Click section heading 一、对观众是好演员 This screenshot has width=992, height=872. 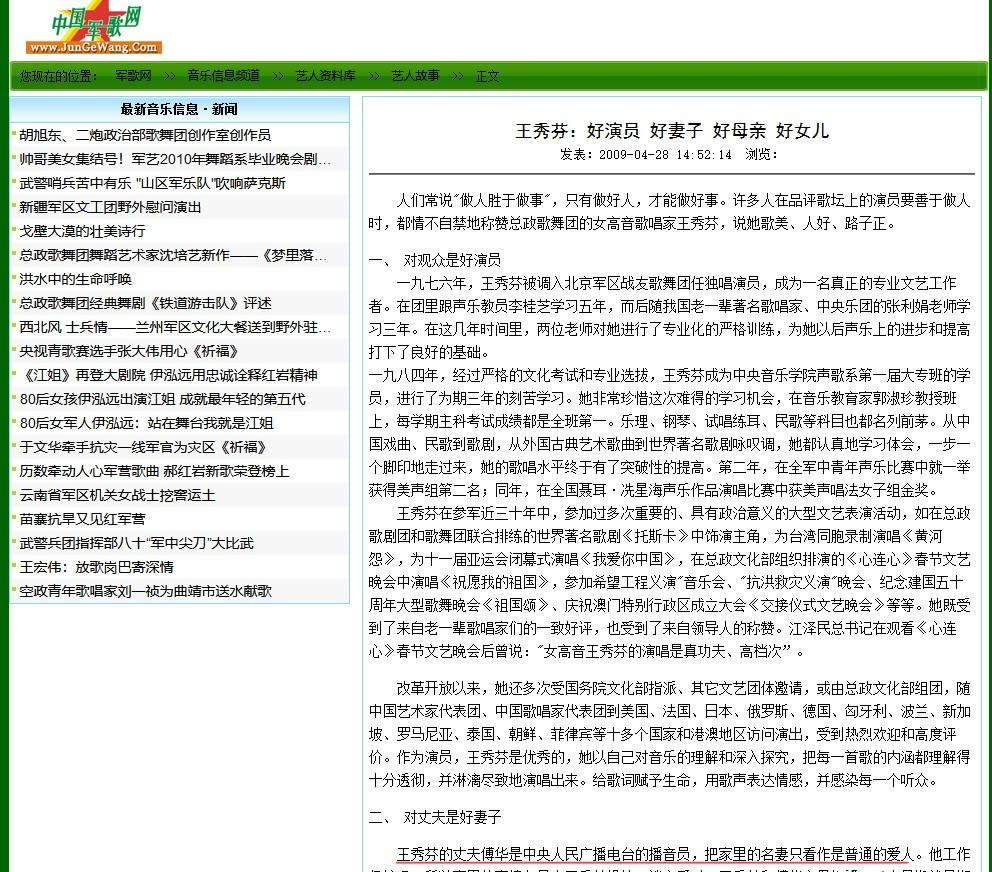coord(435,260)
